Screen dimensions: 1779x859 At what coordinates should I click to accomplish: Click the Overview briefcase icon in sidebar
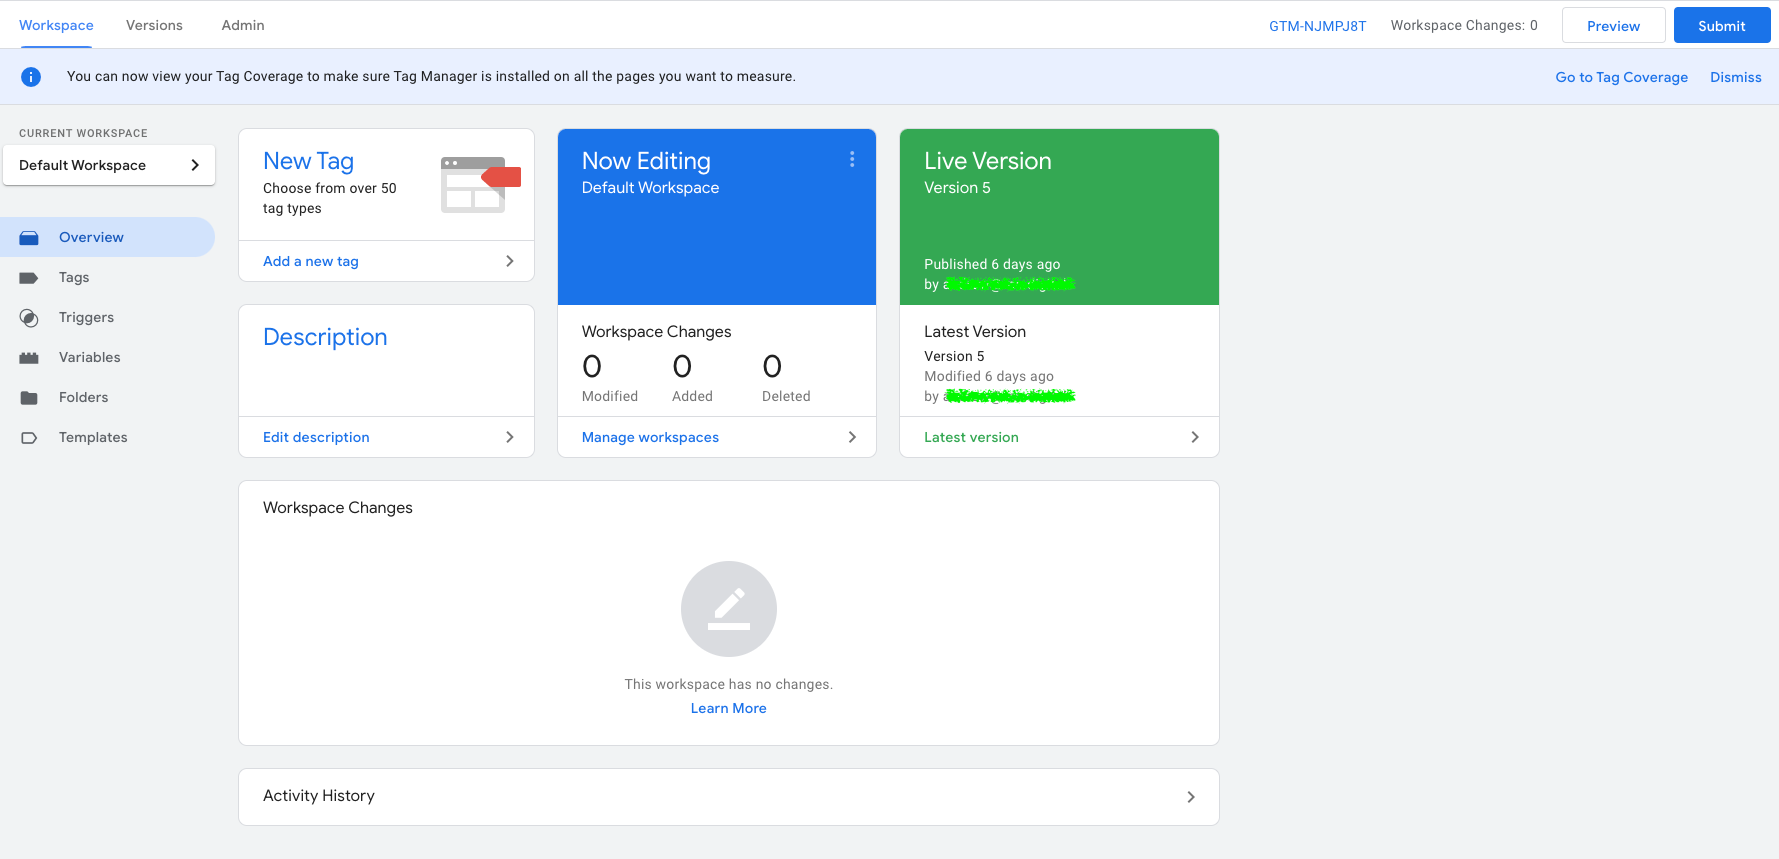pos(29,238)
